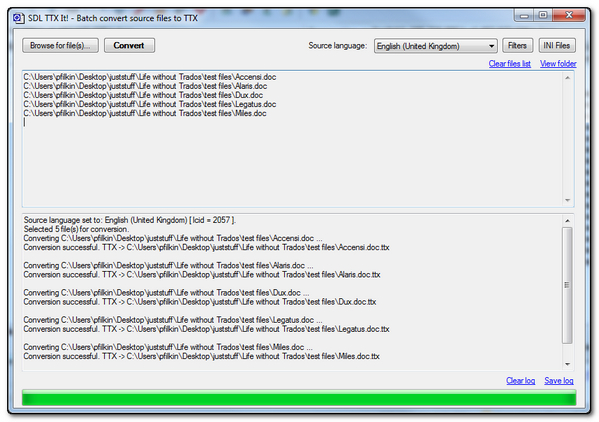Open the View folder link

[x=558, y=64]
